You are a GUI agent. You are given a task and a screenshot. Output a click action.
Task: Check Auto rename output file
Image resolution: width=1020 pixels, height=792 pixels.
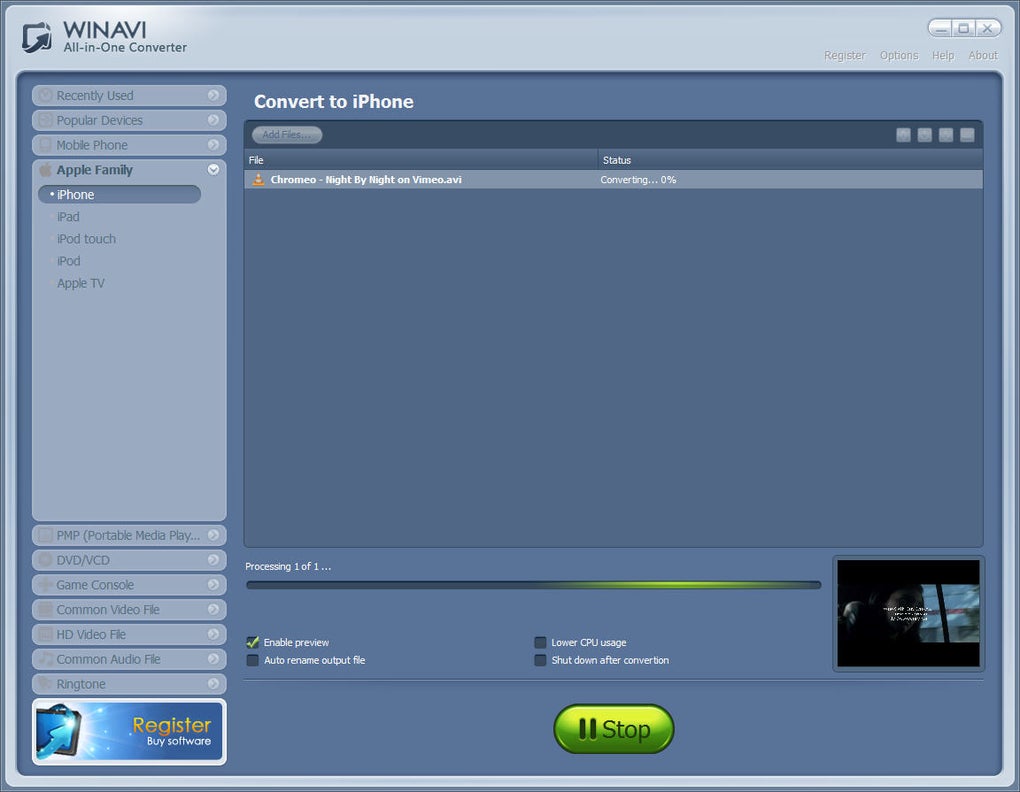(x=252, y=660)
